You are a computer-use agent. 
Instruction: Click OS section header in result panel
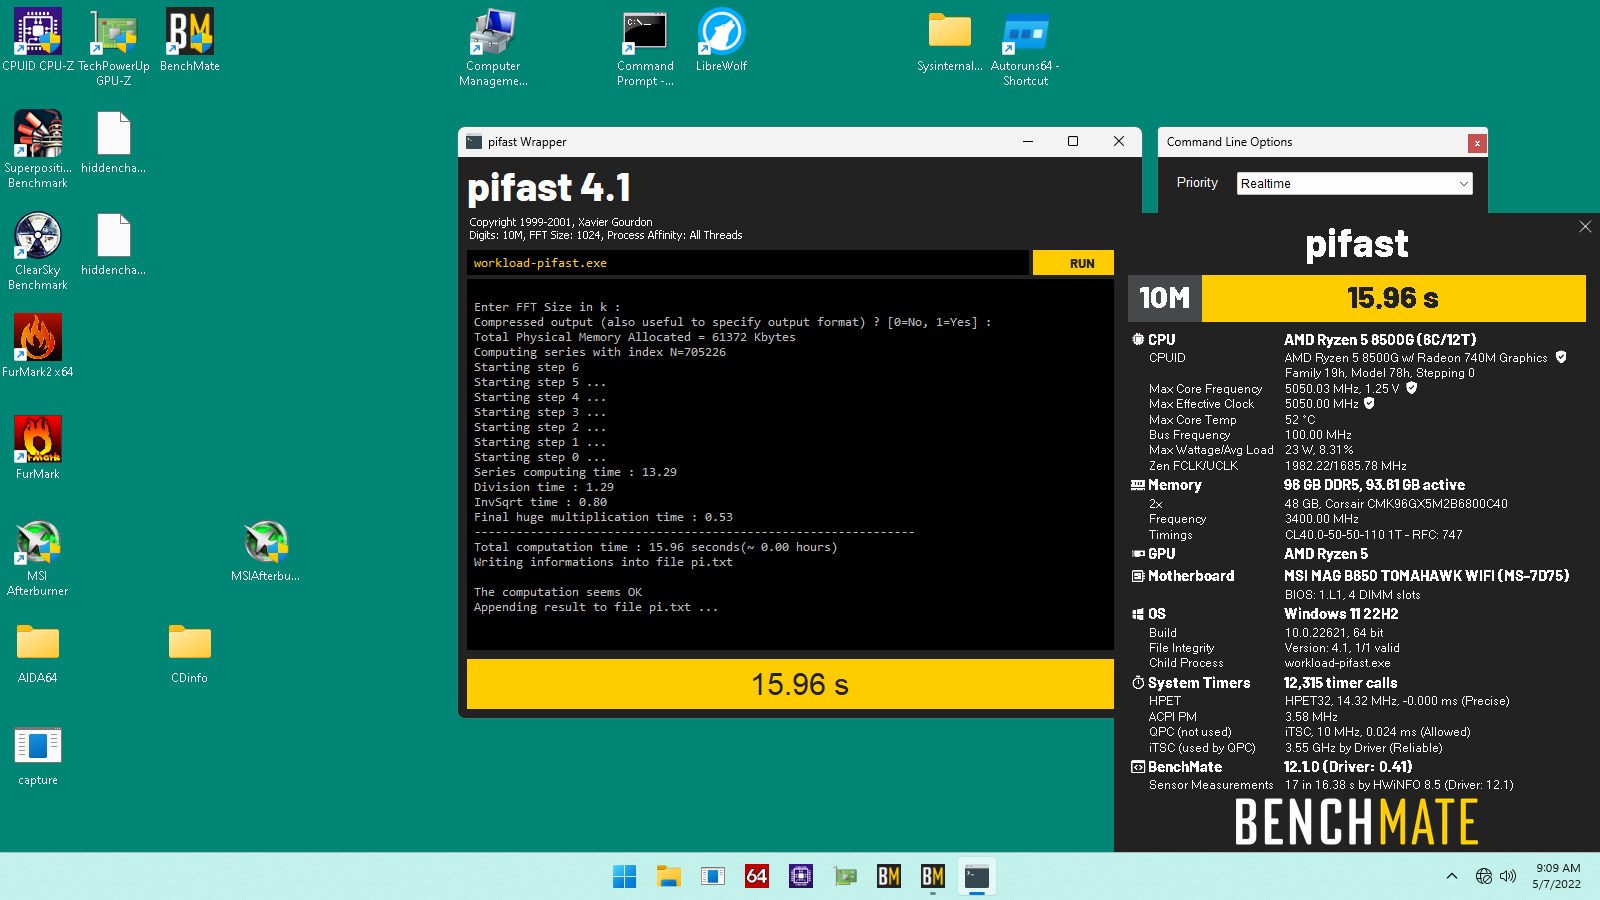pyautogui.click(x=1148, y=614)
